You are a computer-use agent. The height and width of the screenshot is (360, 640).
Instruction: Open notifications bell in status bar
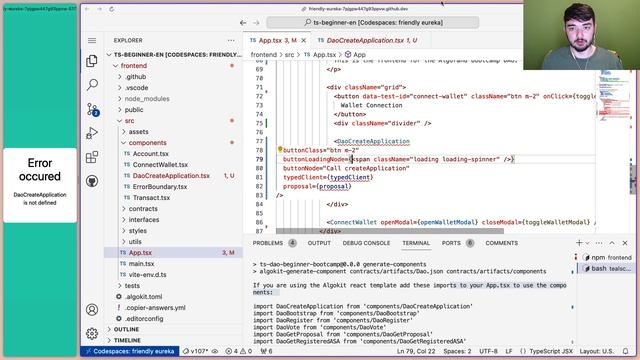[x=625, y=351]
